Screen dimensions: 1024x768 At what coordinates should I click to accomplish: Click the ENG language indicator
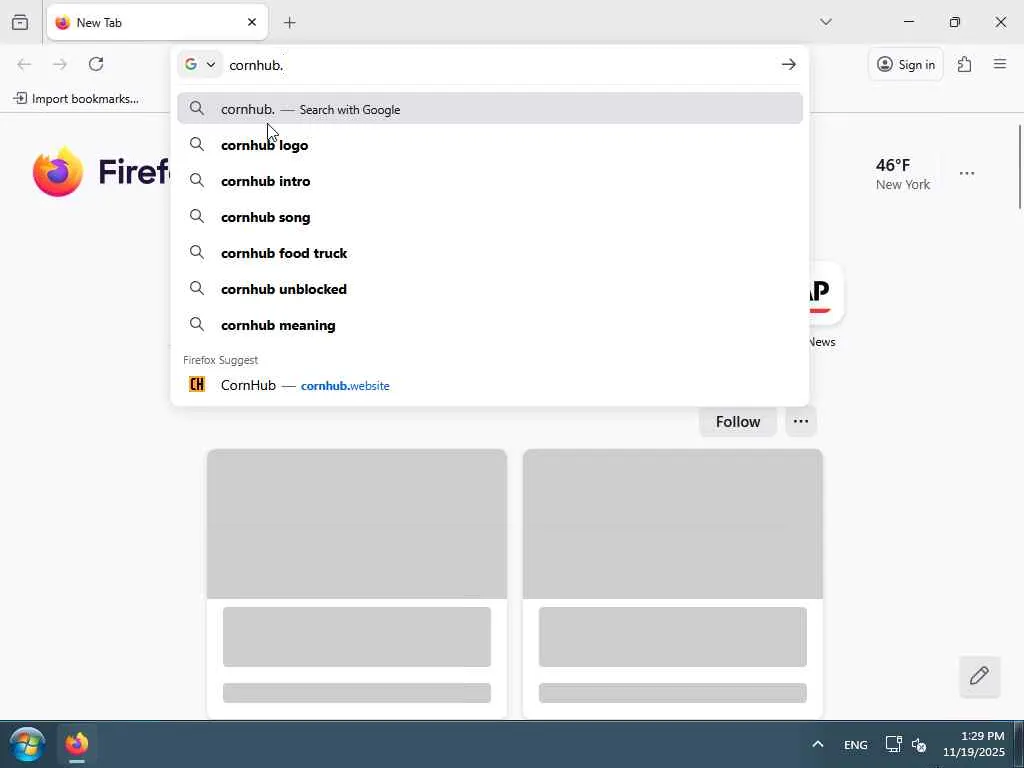point(856,744)
